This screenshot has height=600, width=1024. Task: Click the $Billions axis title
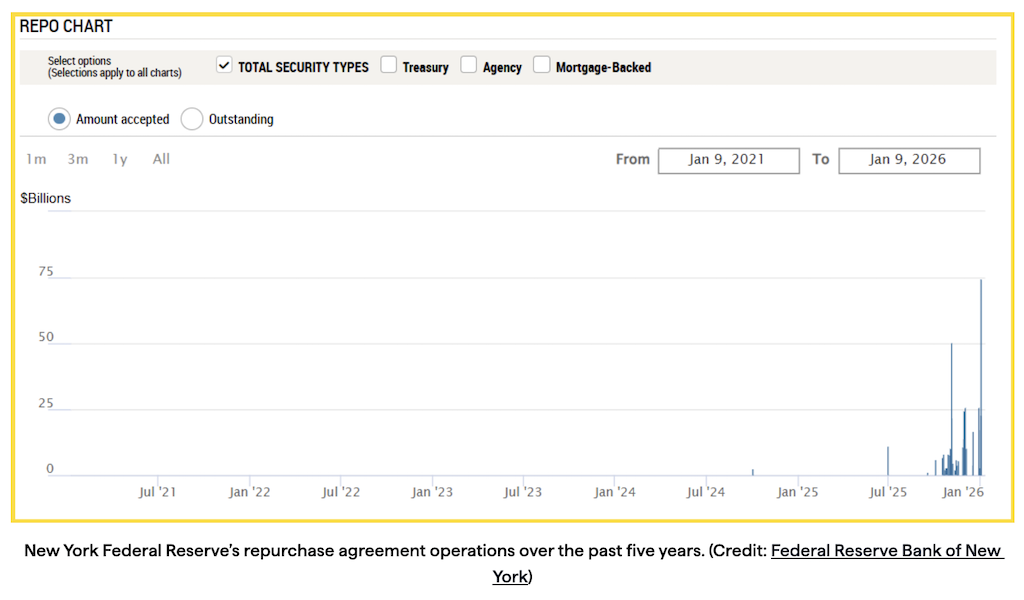(x=46, y=198)
